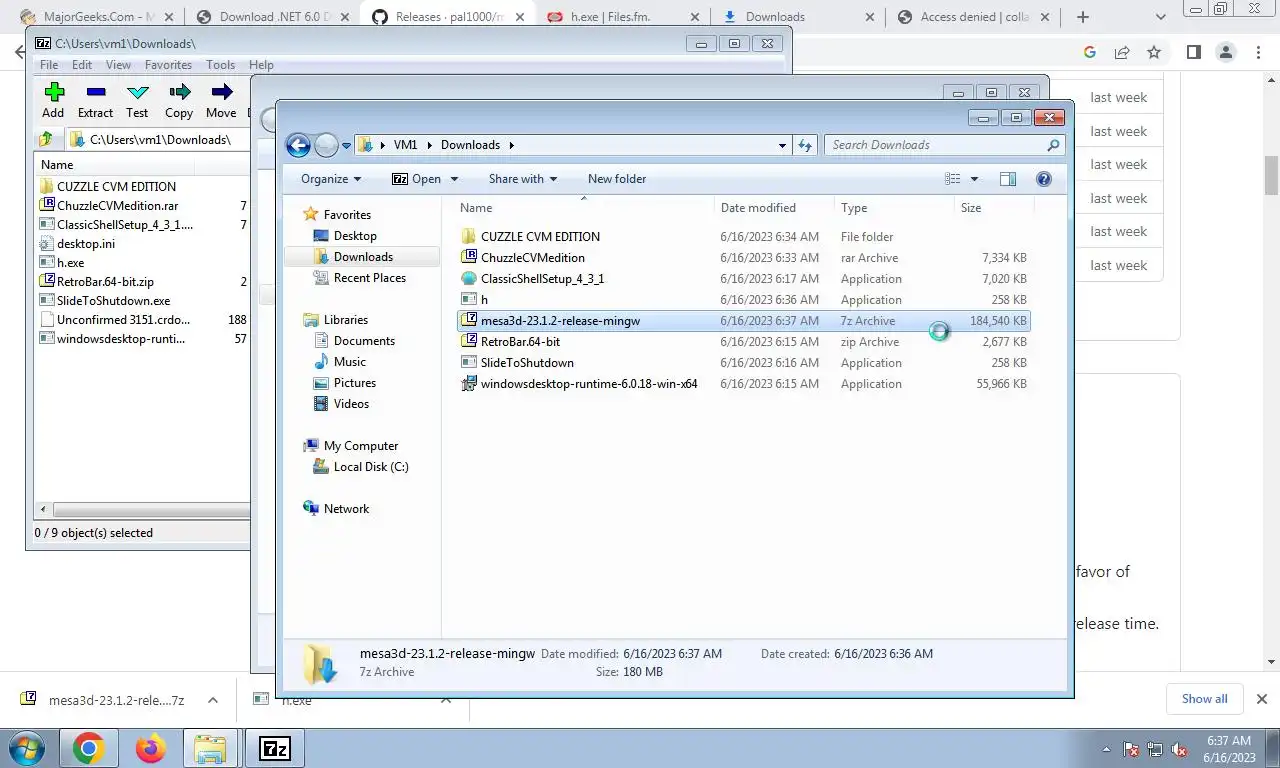Click Explorer Forward navigation arrow

[x=326, y=145]
